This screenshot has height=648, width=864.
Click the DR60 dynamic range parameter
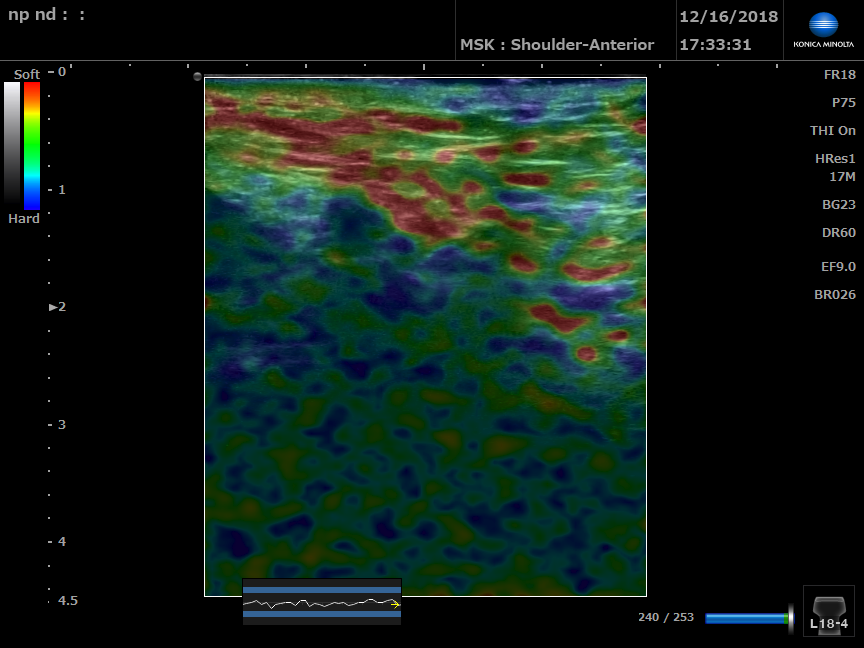tap(838, 233)
